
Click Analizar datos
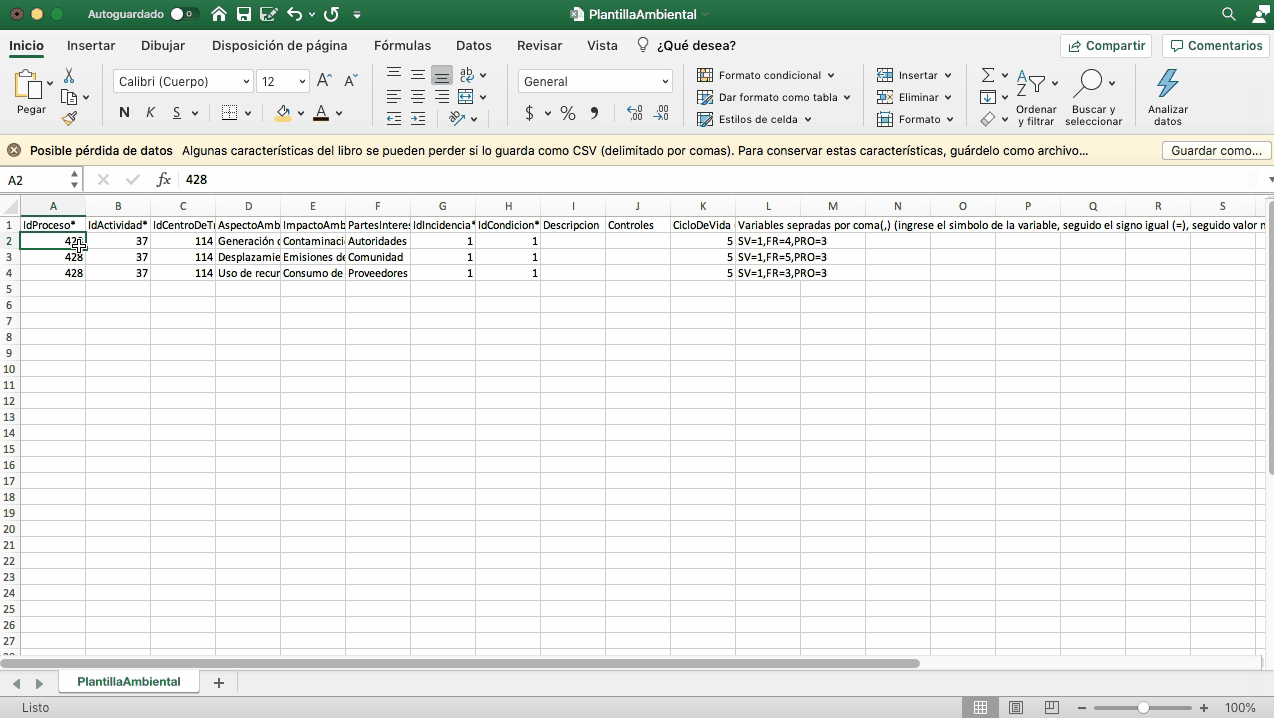(x=1168, y=97)
